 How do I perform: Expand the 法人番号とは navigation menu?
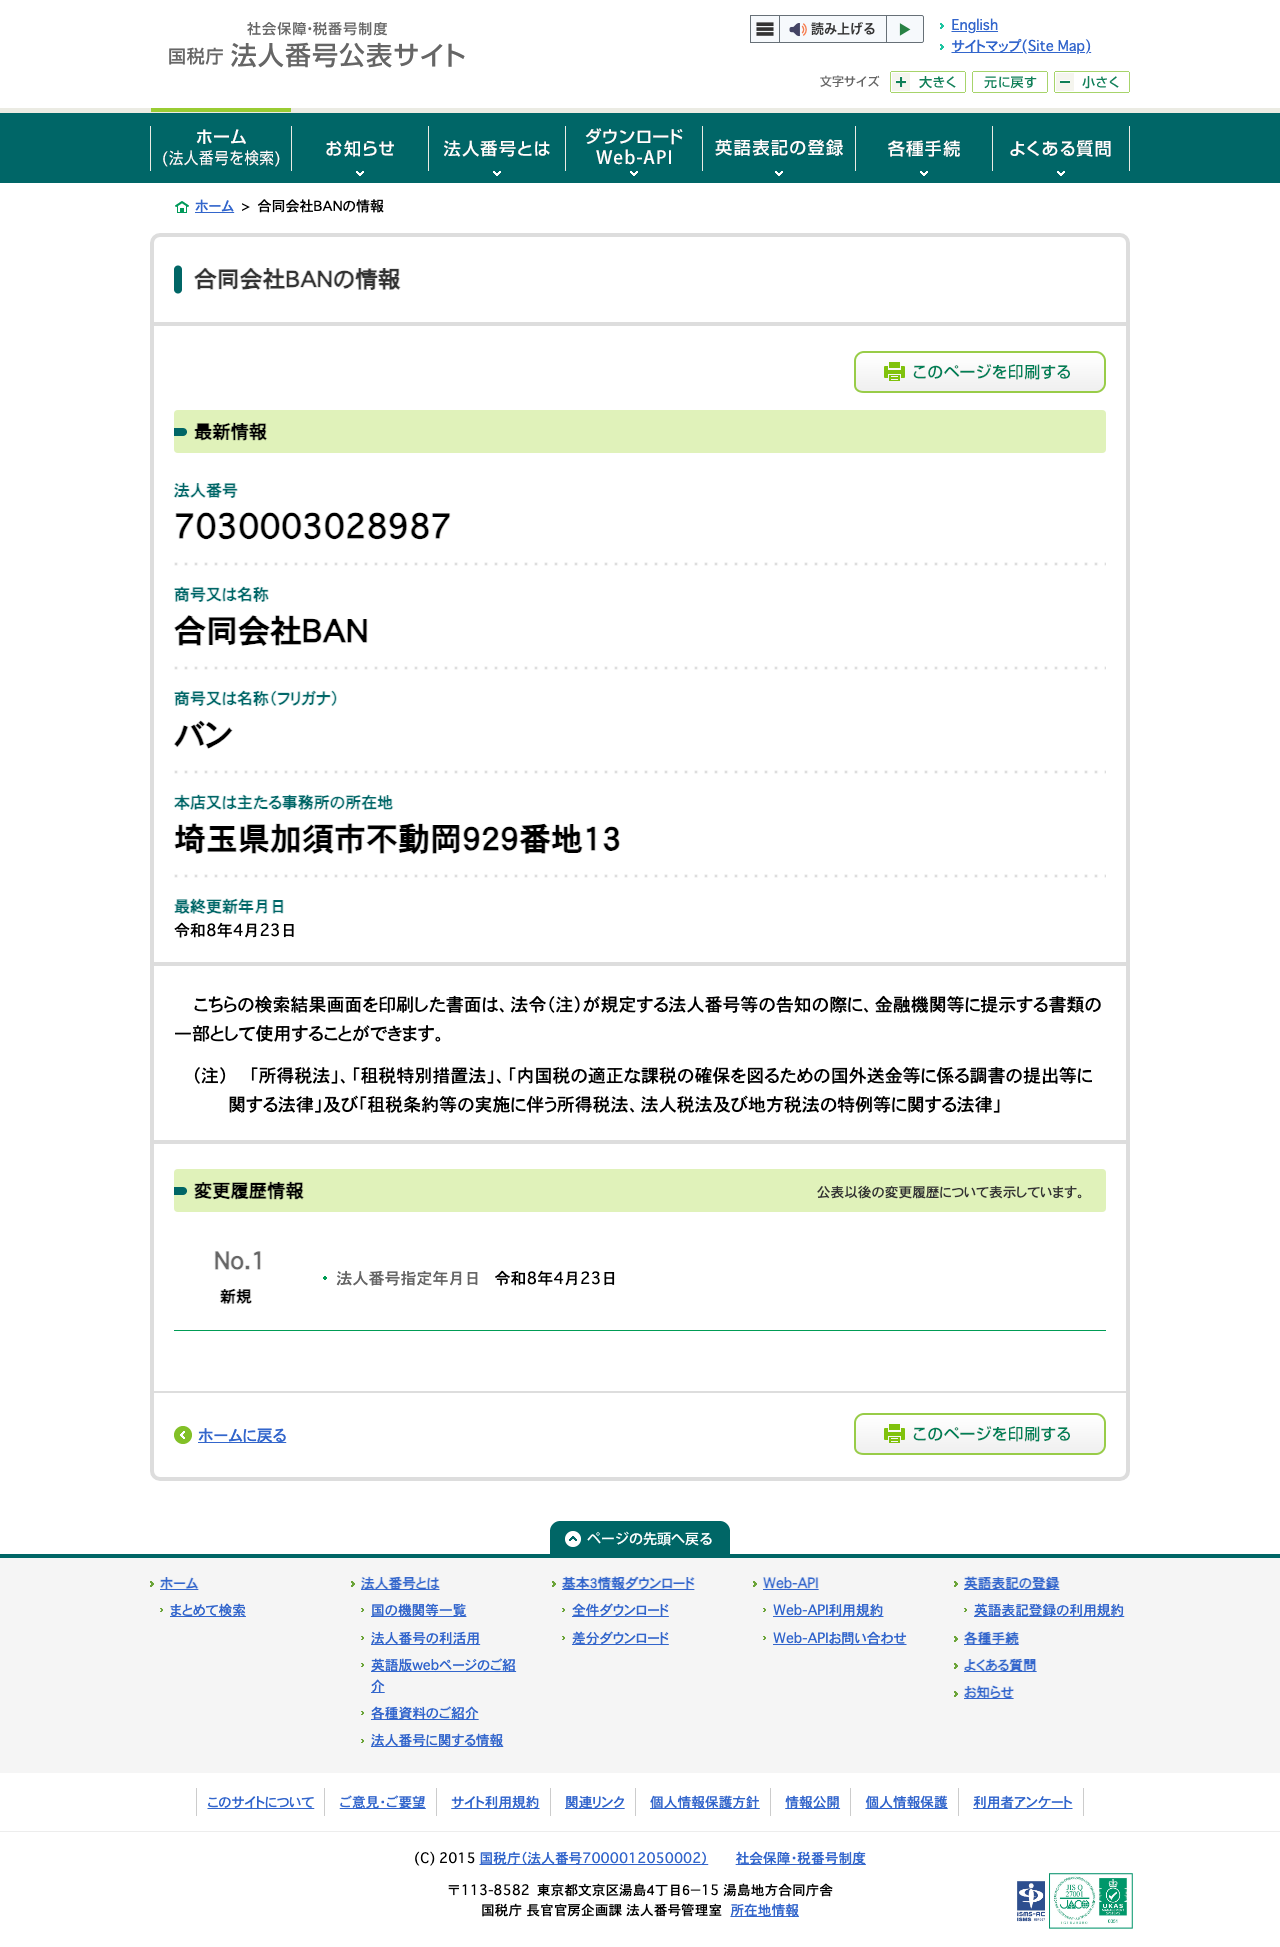(497, 148)
